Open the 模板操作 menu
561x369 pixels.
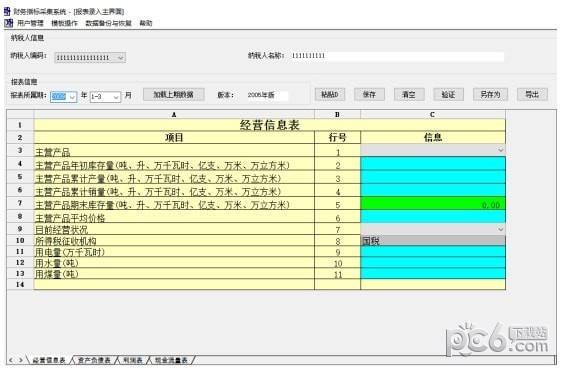coord(64,23)
